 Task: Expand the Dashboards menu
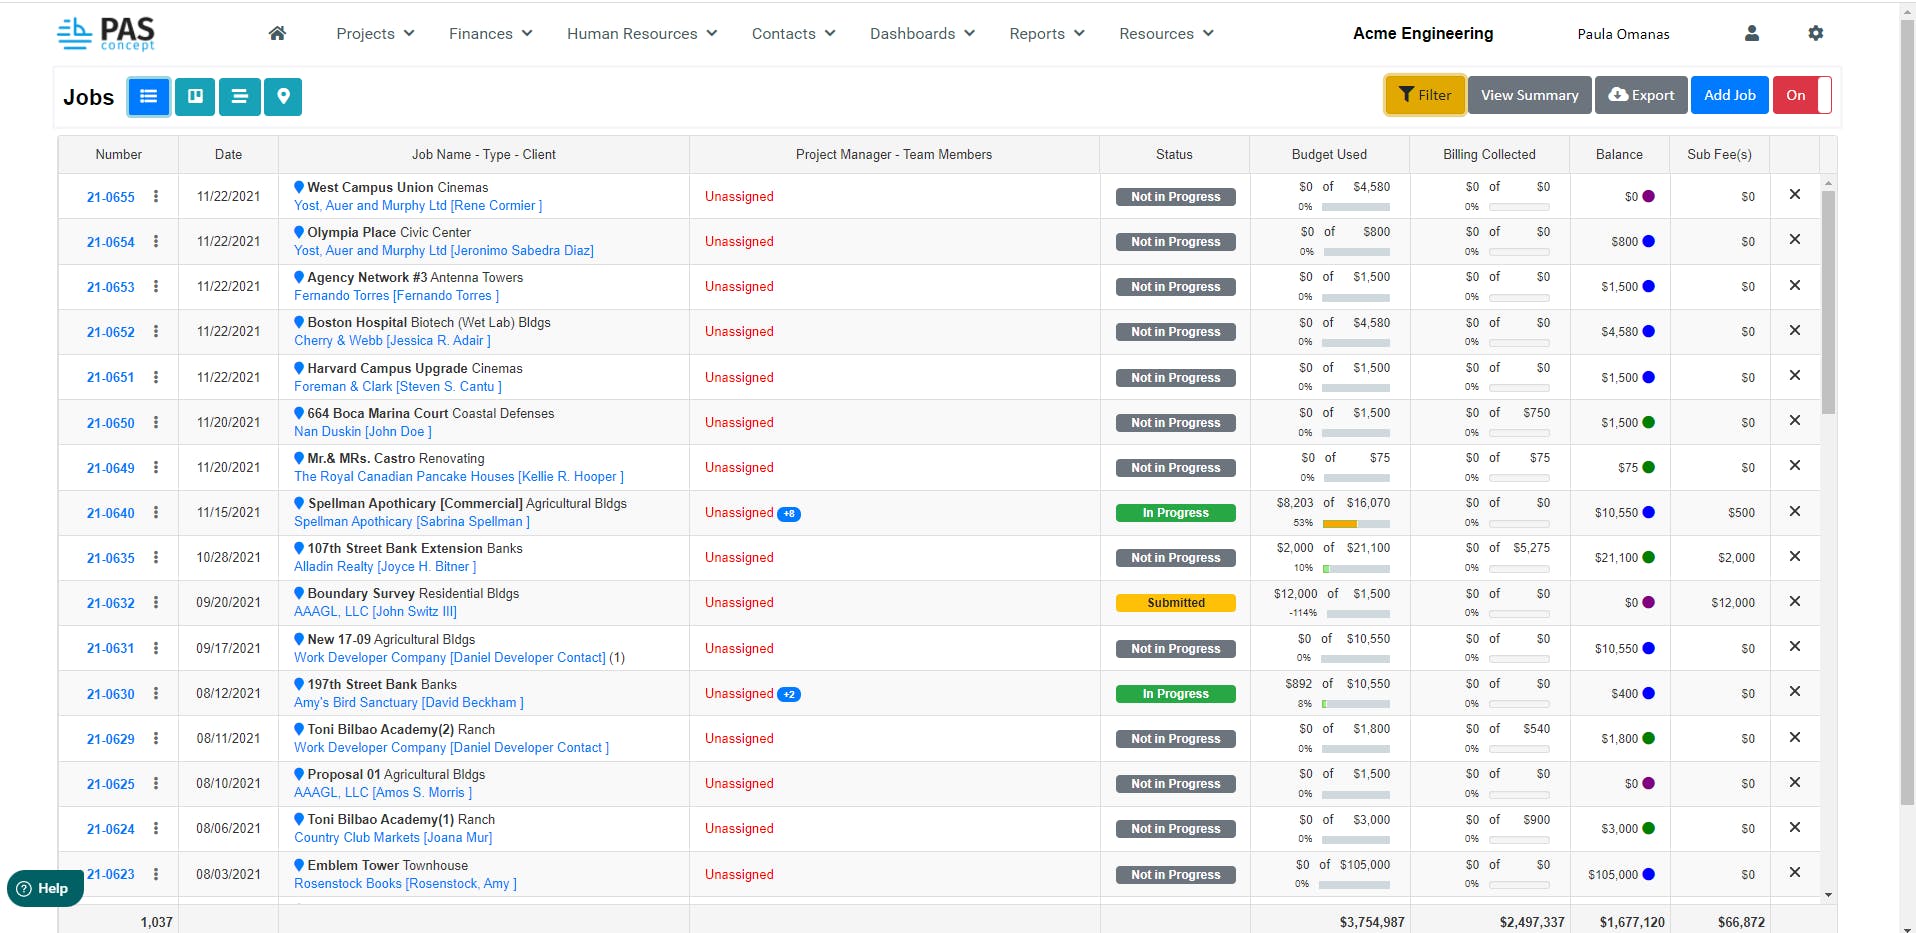(922, 34)
